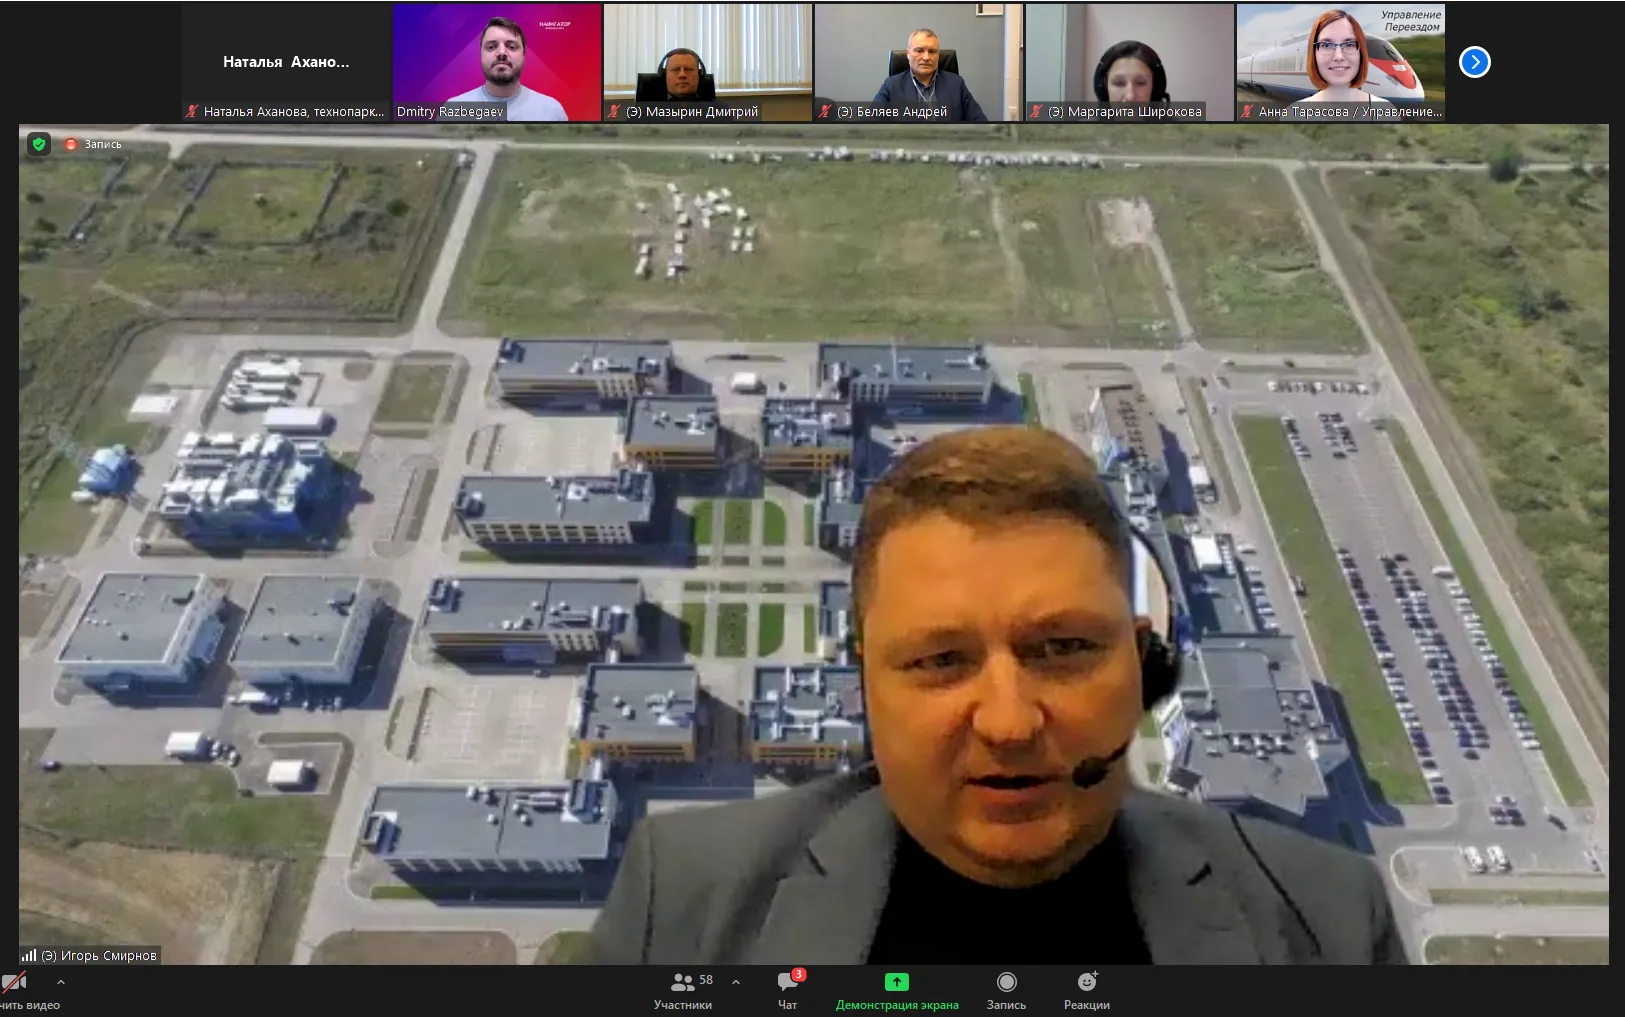The width and height of the screenshot is (1625, 1017).
Task: Open the Реакции smiley icon
Action: (x=1087, y=982)
